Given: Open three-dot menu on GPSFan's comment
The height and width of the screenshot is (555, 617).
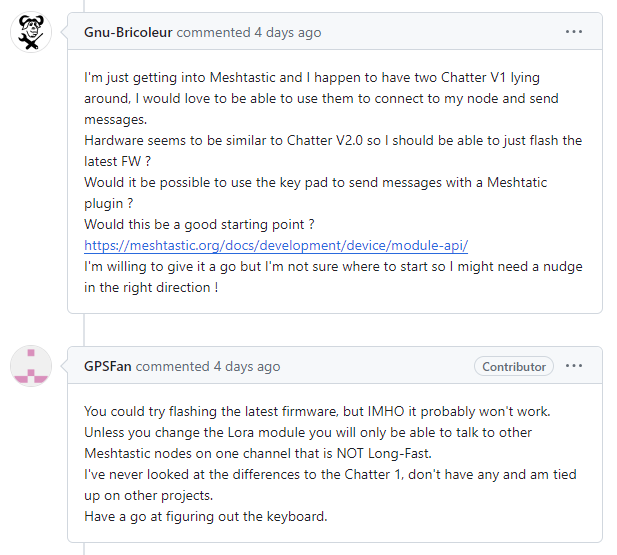Looking at the screenshot, I should [x=573, y=366].
